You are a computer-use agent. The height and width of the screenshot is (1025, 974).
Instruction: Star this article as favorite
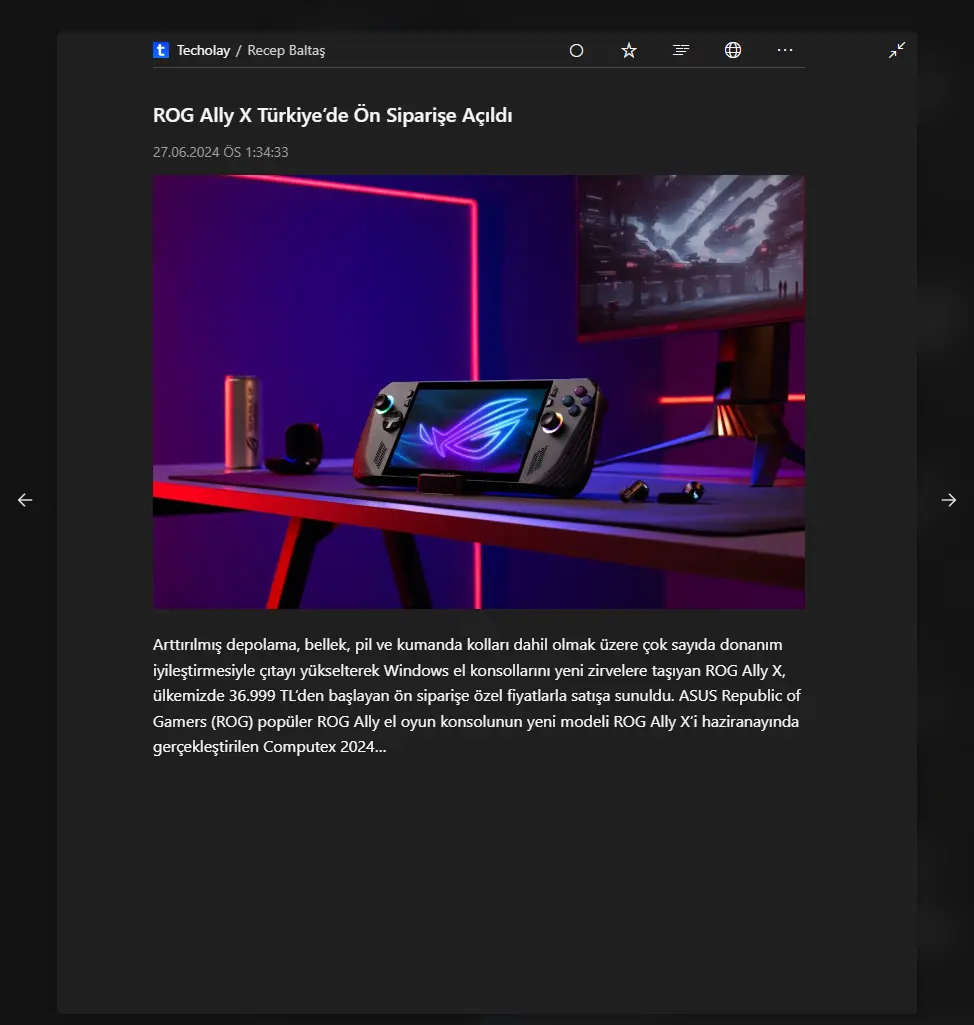click(628, 50)
